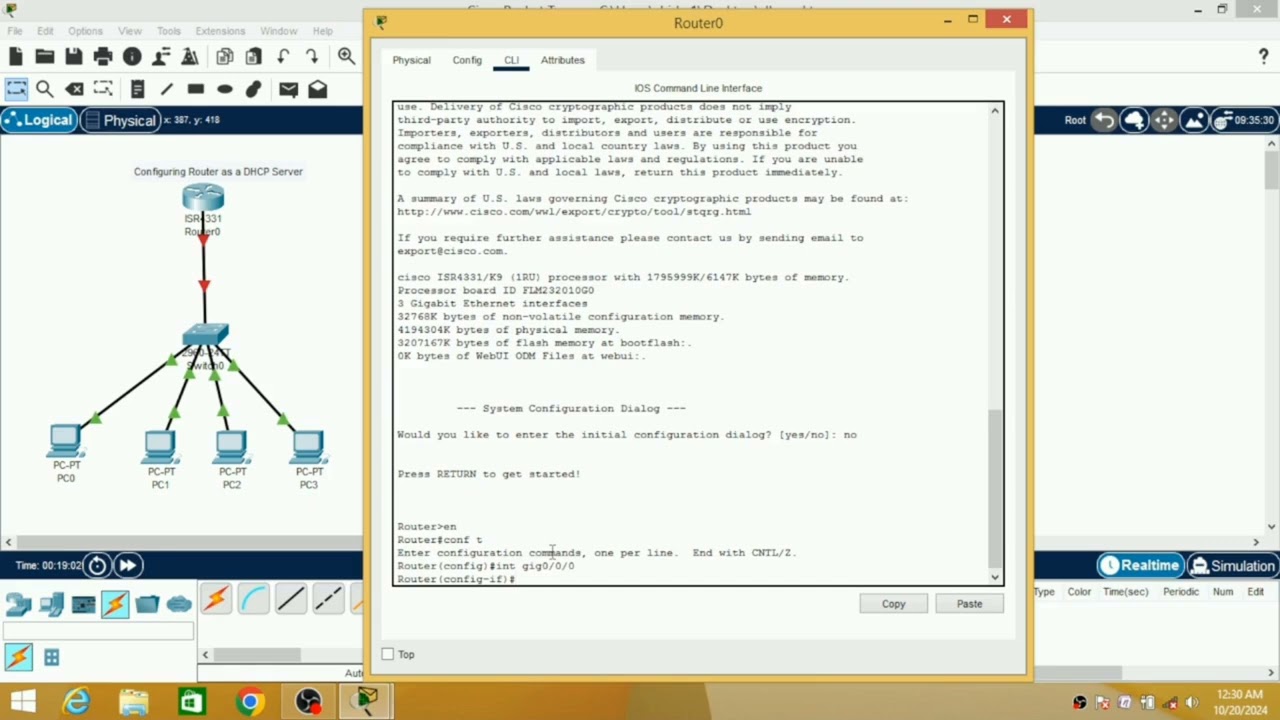Image resolution: width=1280 pixels, height=720 pixels.
Task: Print using the printer icon
Action: coord(102,57)
